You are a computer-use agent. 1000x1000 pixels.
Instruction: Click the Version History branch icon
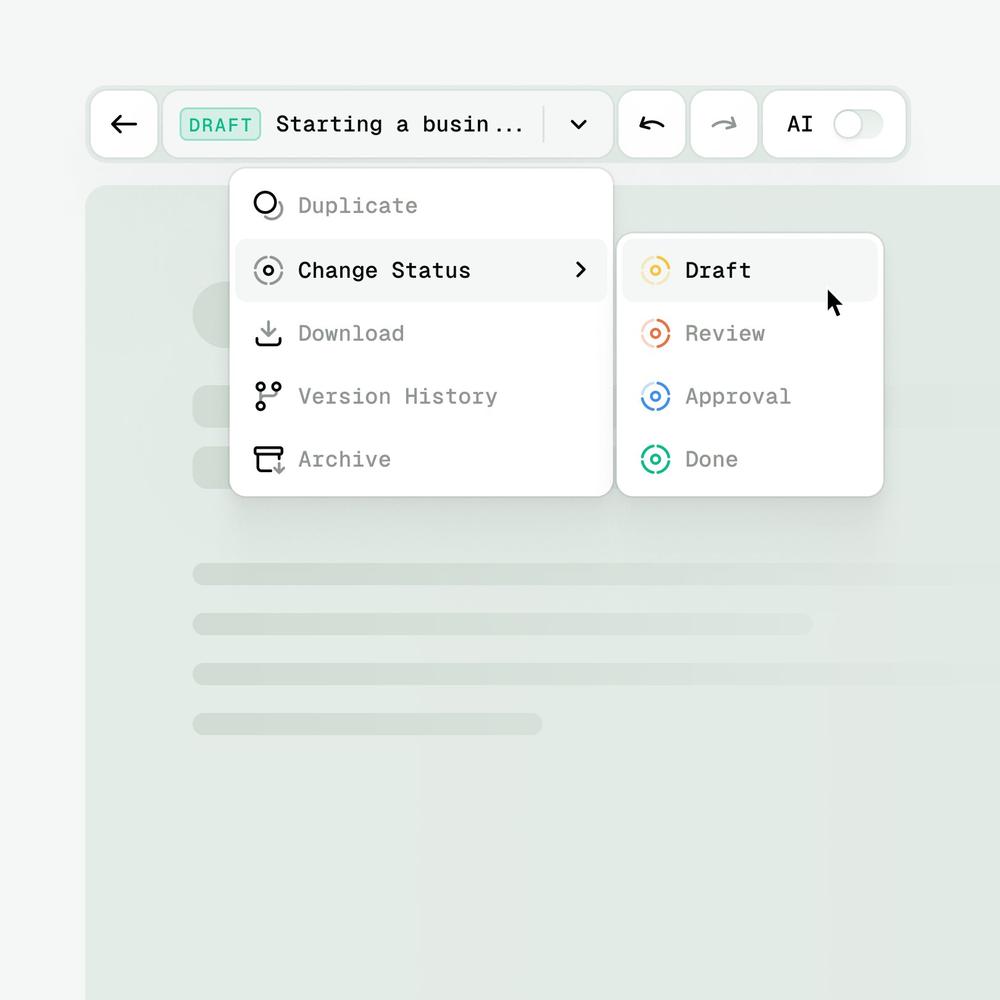pyautogui.click(x=268, y=396)
